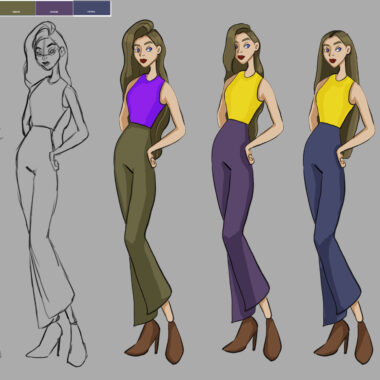Select the navy blue palette swatch
This screenshot has width=380, height=380.
pyautogui.click(x=92, y=8)
